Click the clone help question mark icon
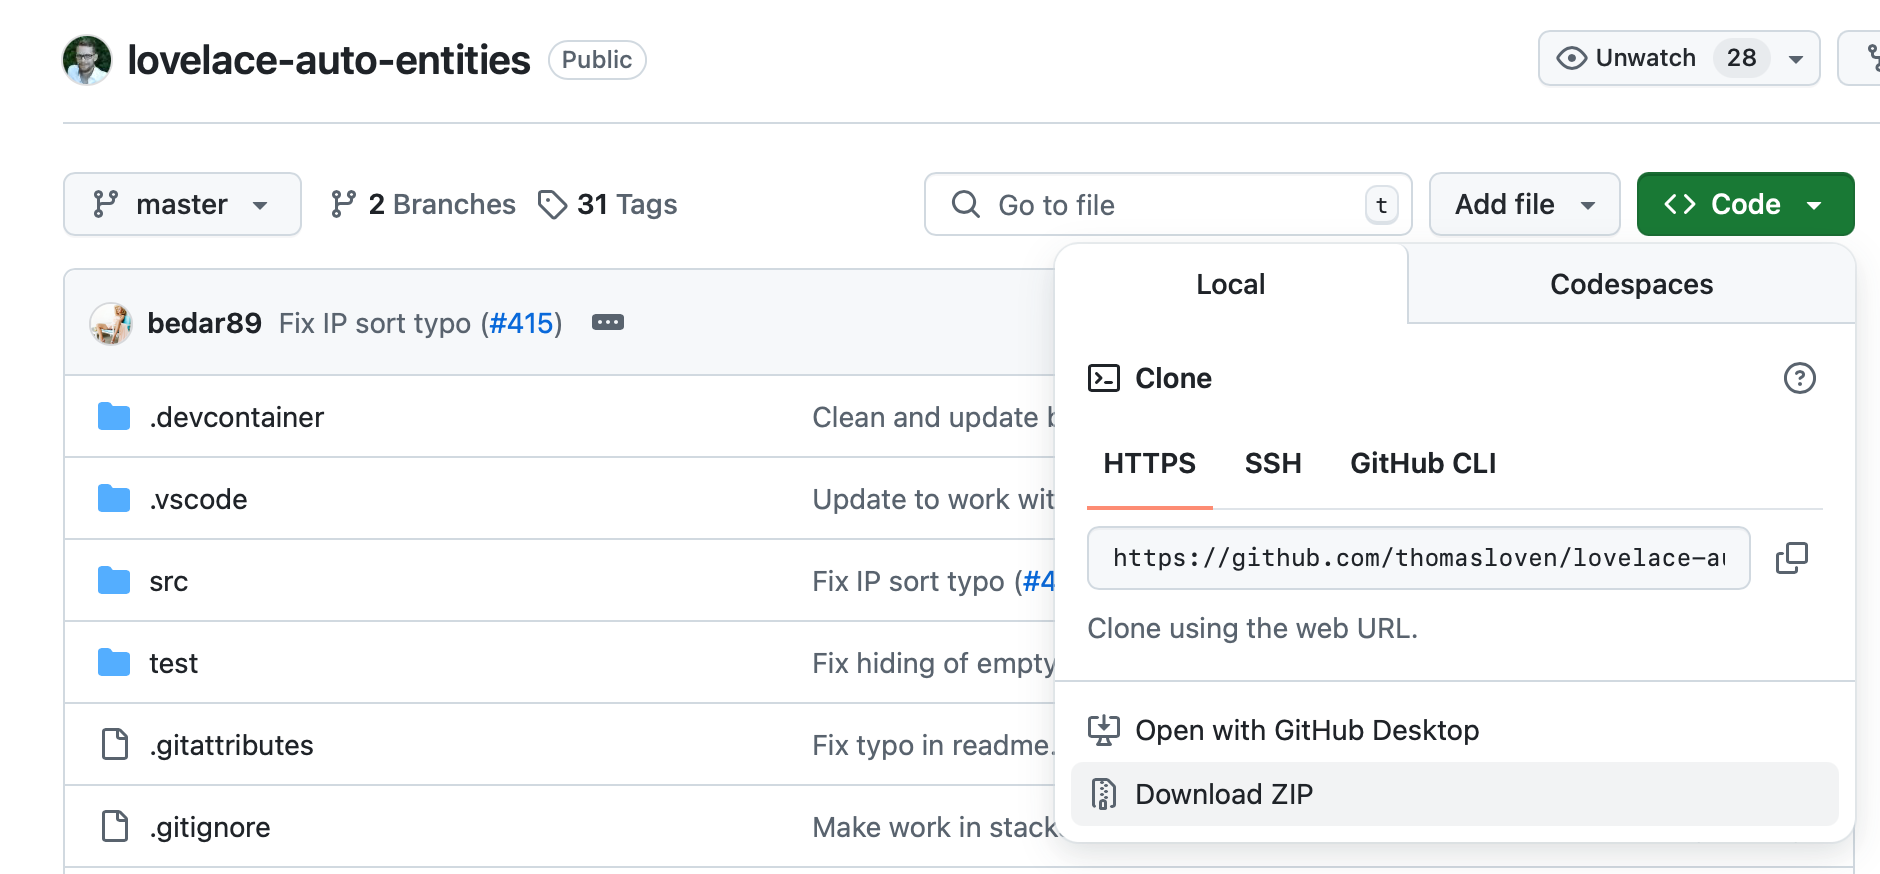This screenshot has height=874, width=1880. click(x=1799, y=378)
